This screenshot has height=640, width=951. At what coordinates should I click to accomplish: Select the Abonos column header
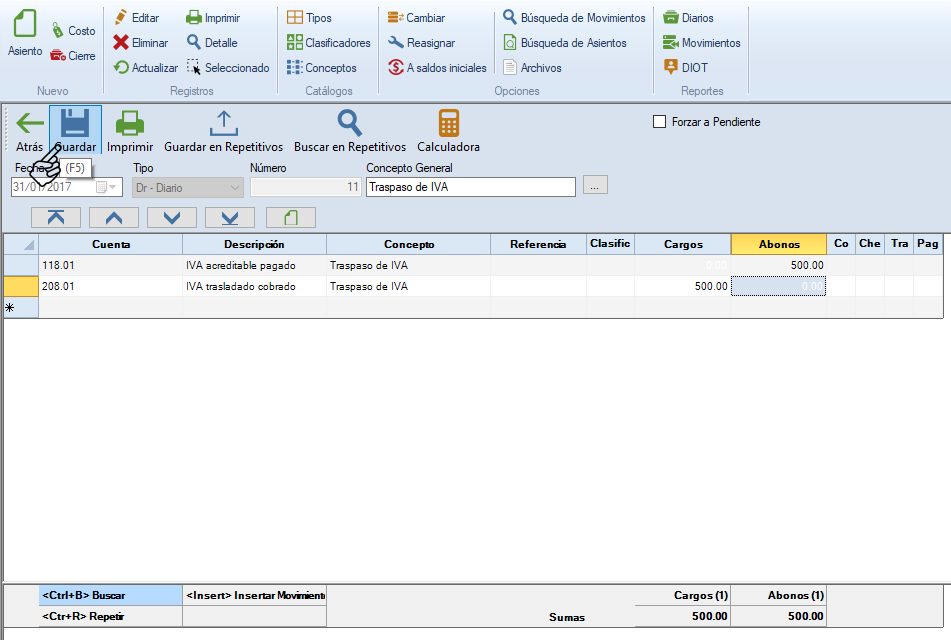tap(779, 244)
